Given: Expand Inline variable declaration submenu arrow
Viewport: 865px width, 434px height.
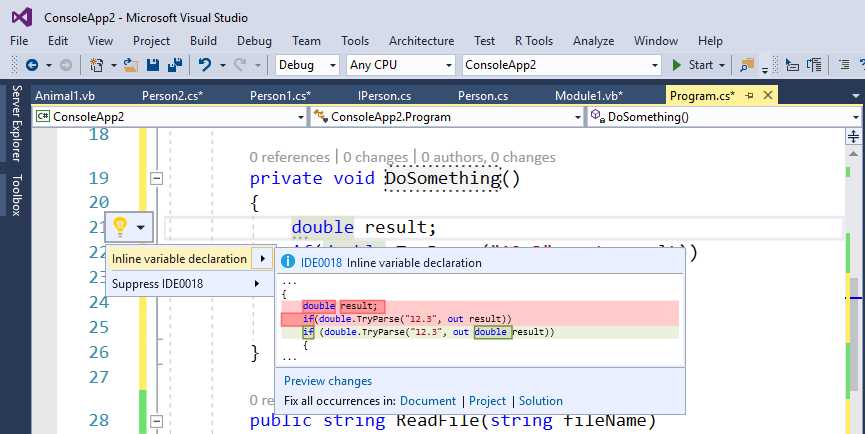Looking at the screenshot, I should 263,259.
